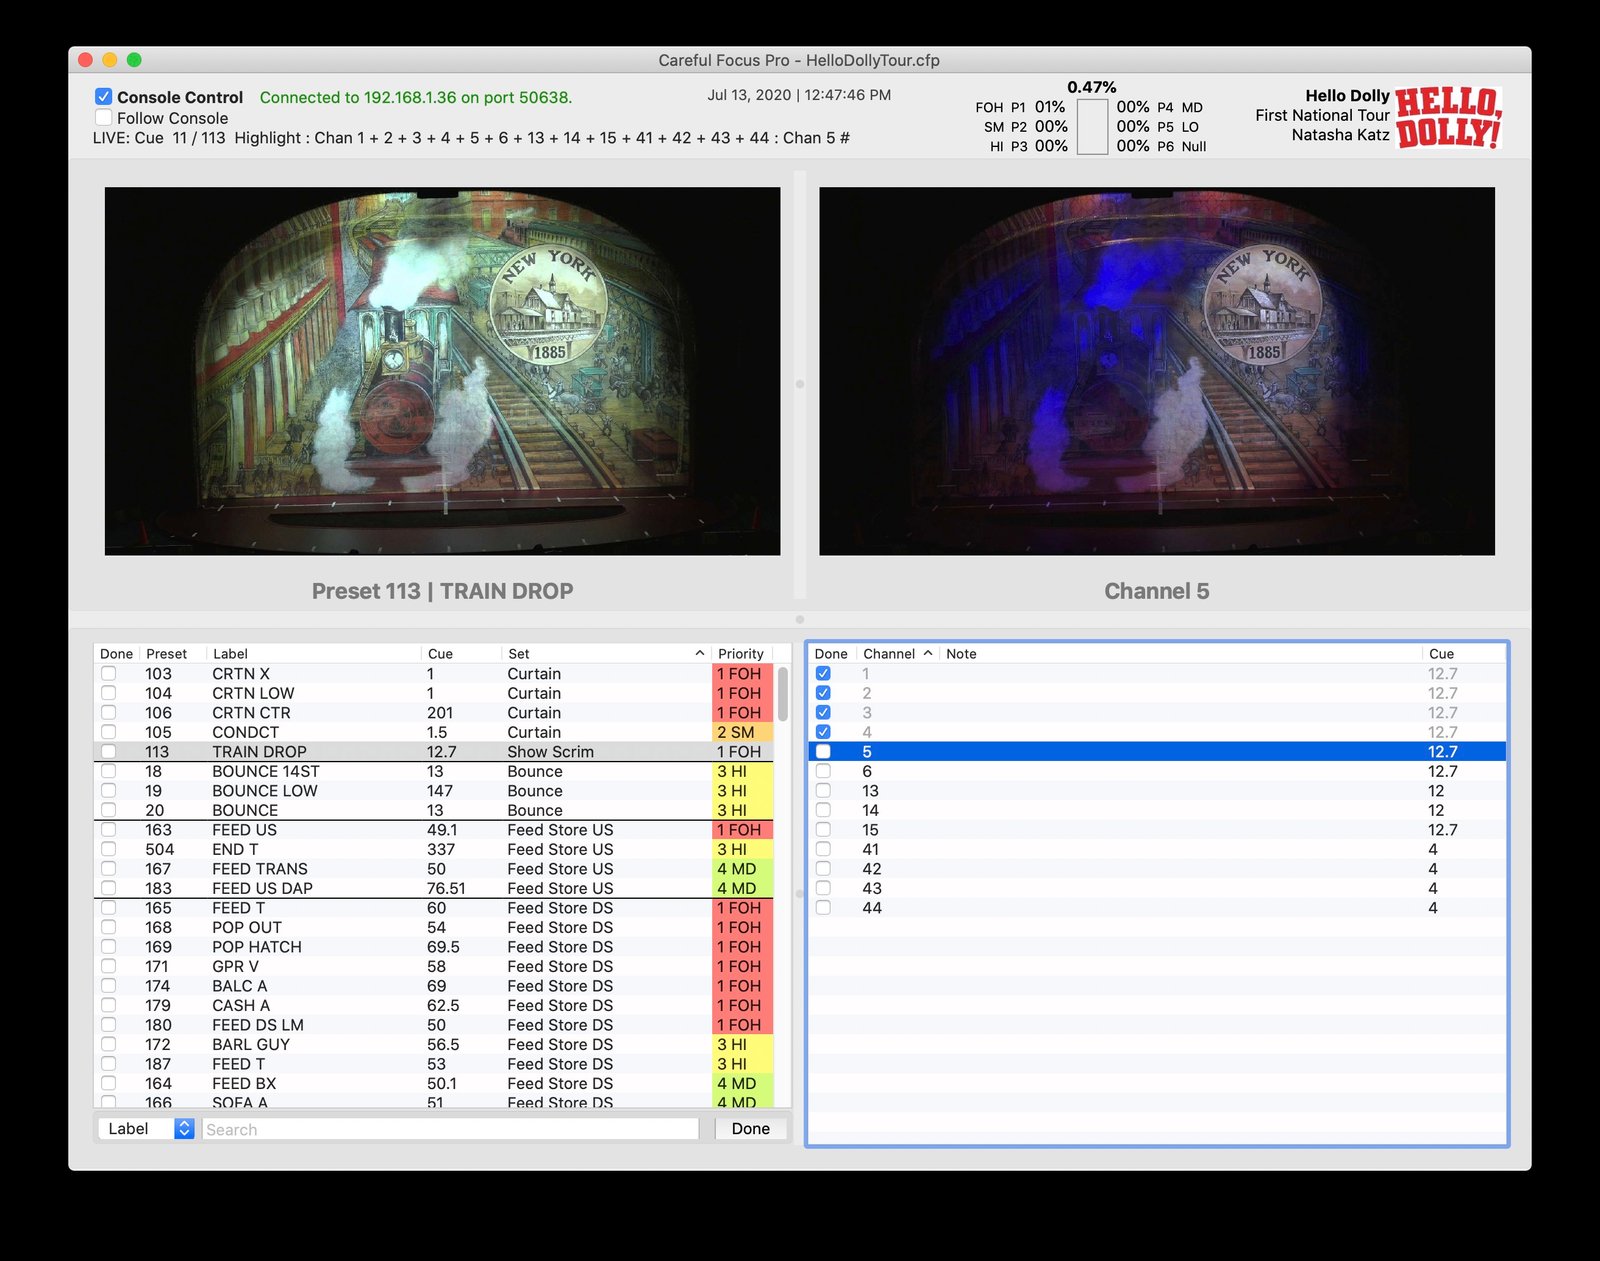Click the date and time display
Image resolution: width=1600 pixels, height=1261 pixels.
click(799, 95)
